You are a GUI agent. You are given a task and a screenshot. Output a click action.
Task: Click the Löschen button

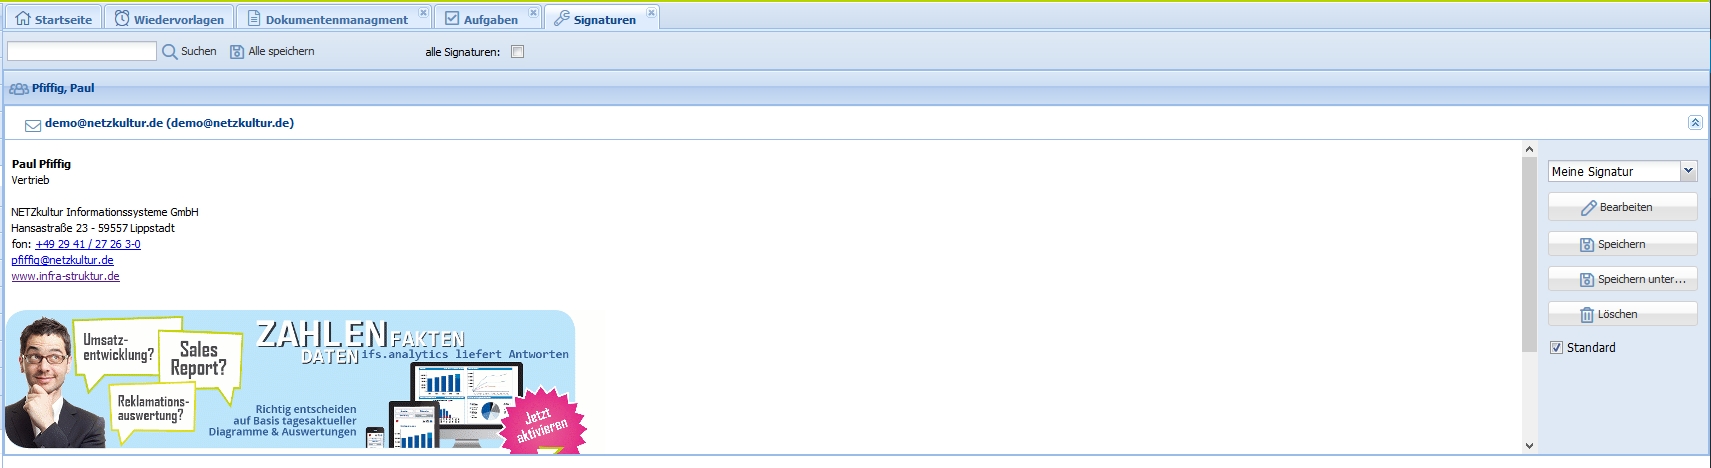[1622, 314]
